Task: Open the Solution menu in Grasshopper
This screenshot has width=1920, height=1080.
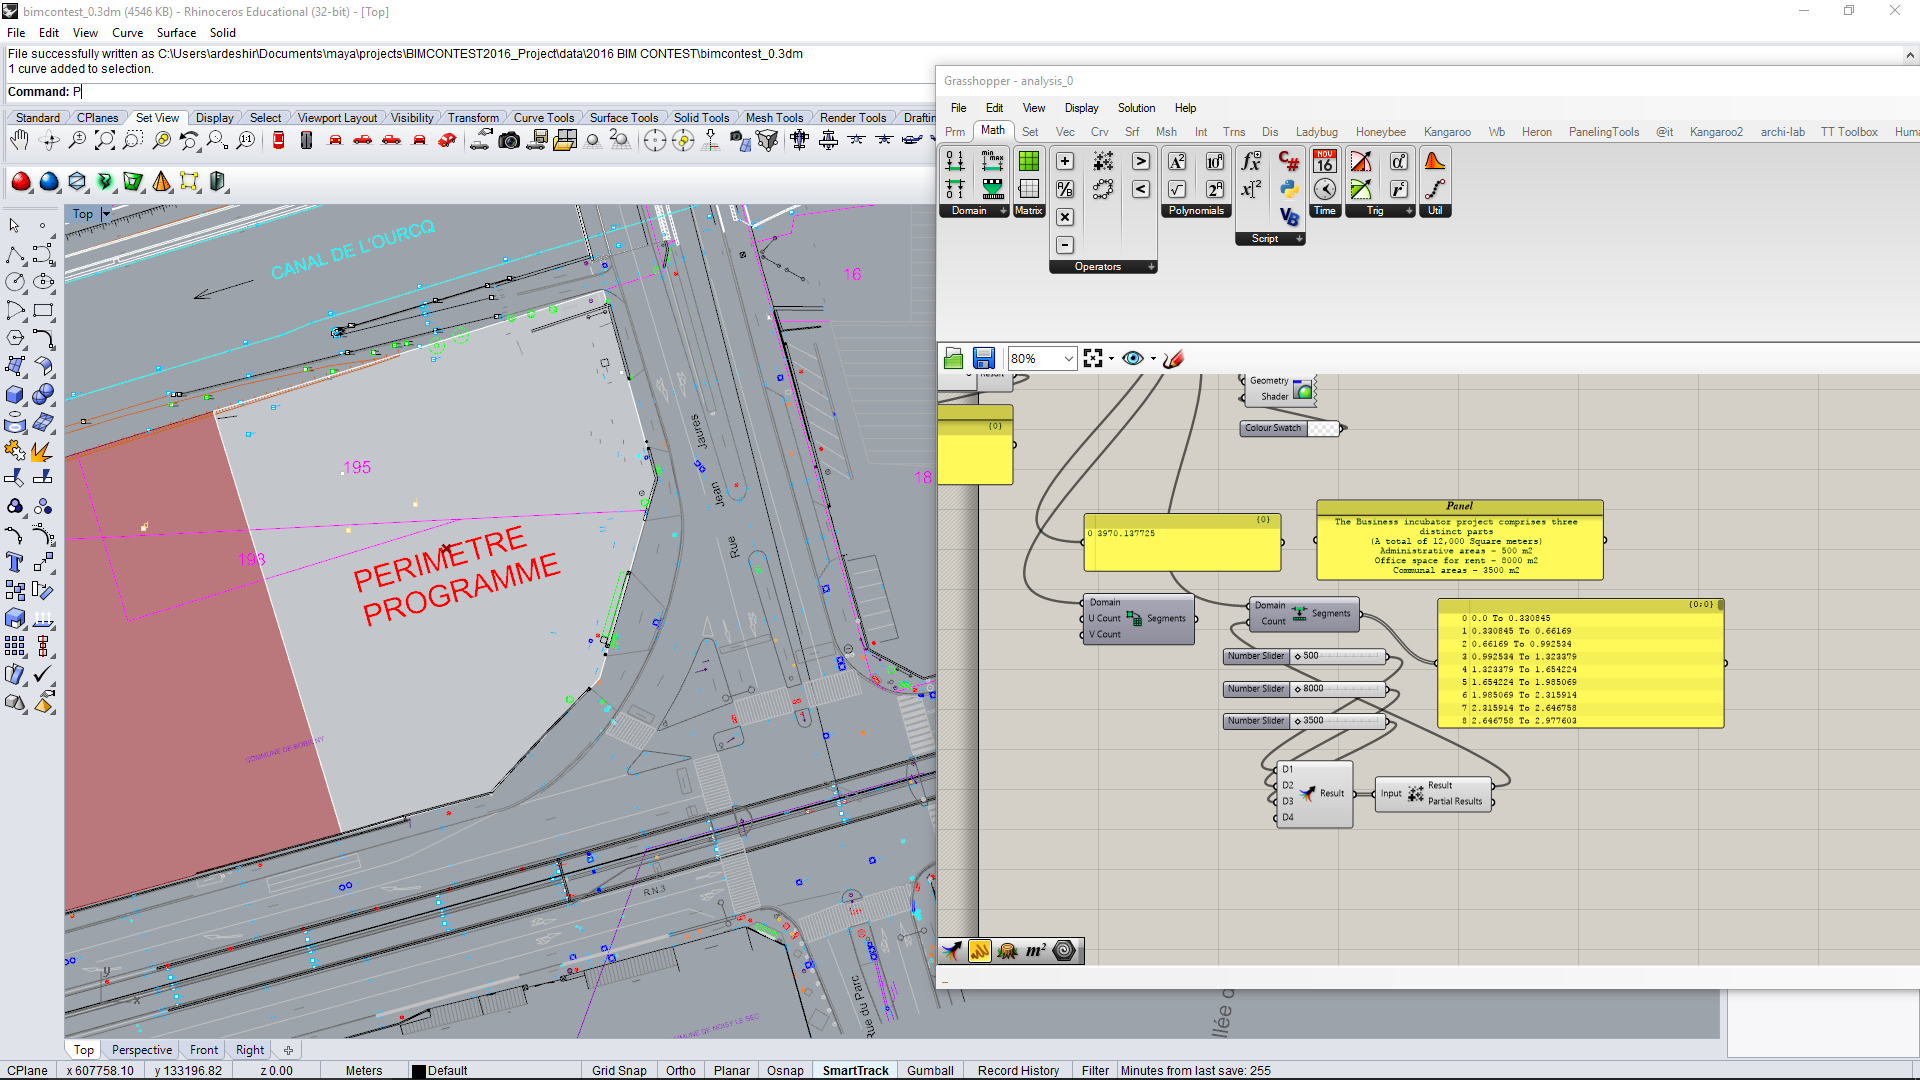Action: coord(1136,108)
